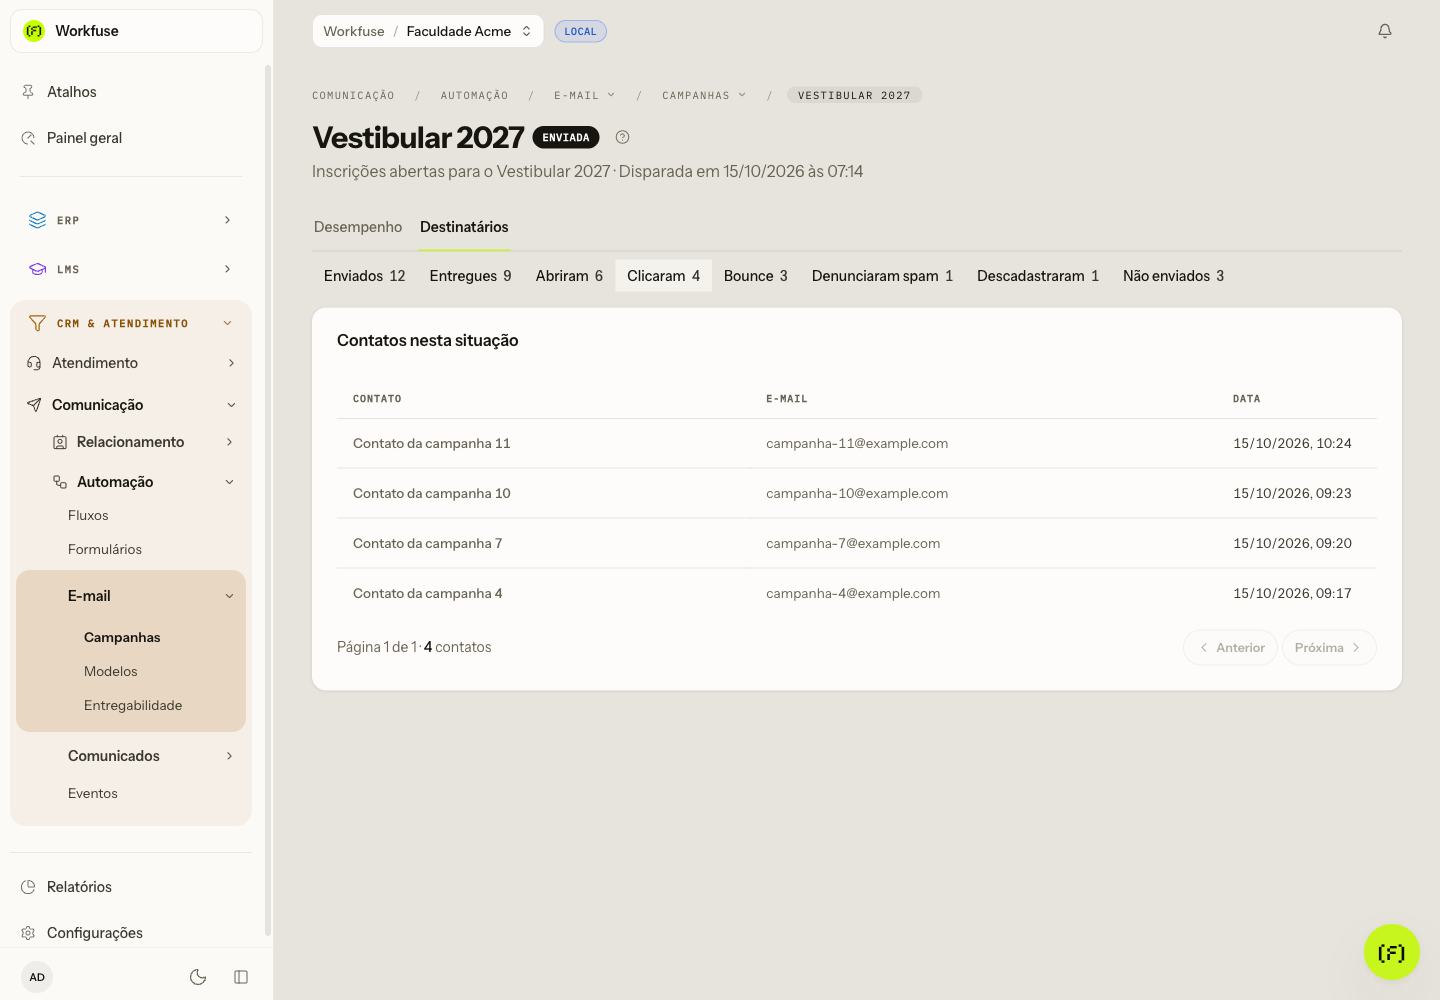Select the Destinatários tab
The width and height of the screenshot is (1440, 1000).
tap(464, 227)
